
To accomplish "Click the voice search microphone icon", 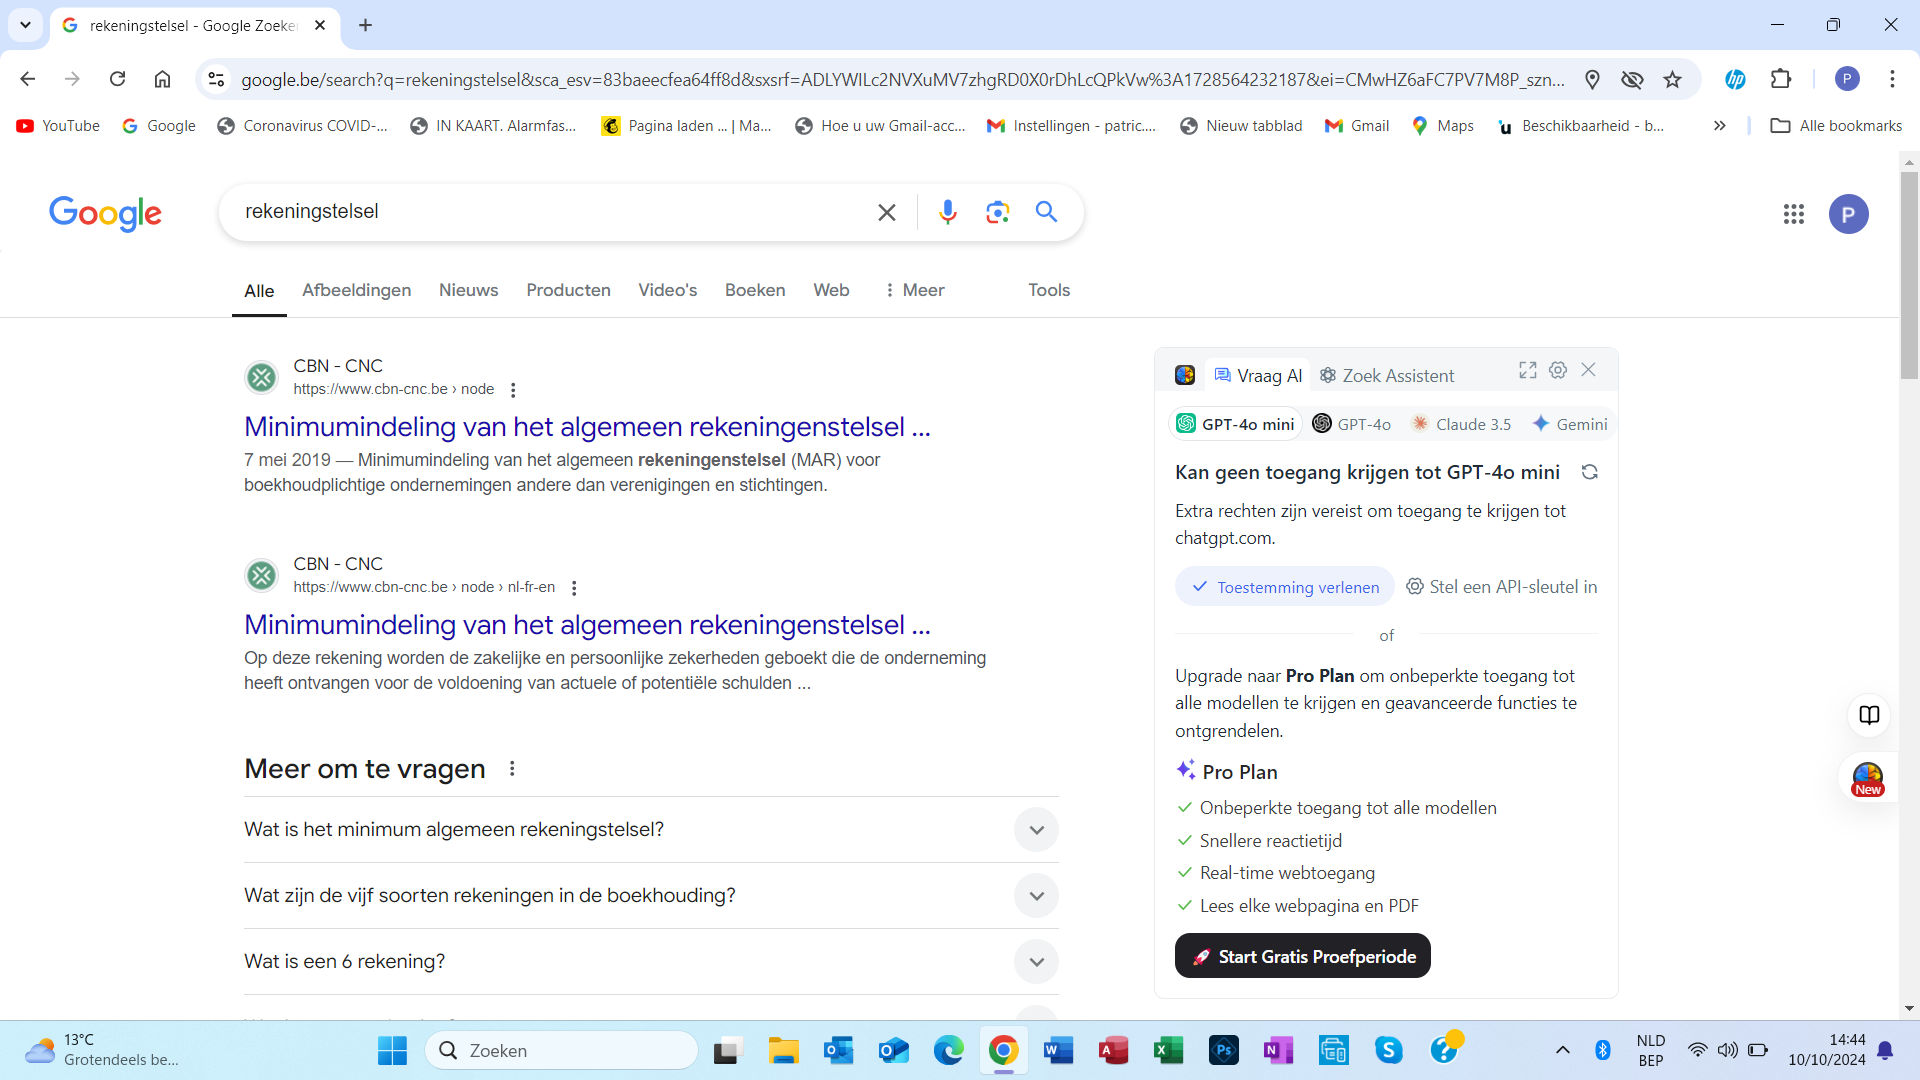I will (947, 212).
